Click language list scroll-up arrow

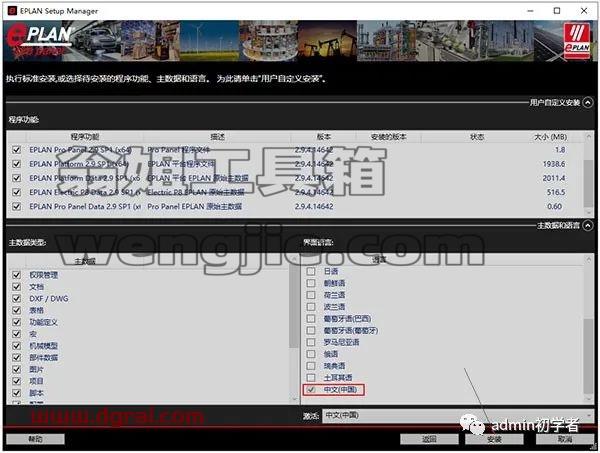[x=589, y=260]
